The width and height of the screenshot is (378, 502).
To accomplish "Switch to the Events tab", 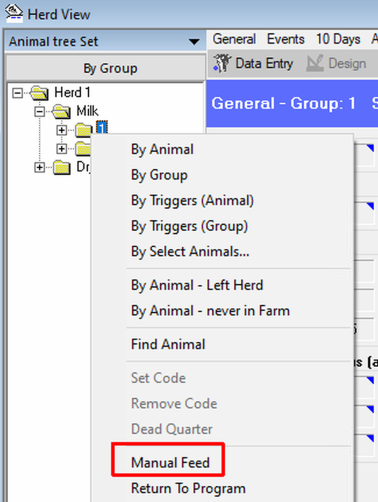I will coord(286,39).
